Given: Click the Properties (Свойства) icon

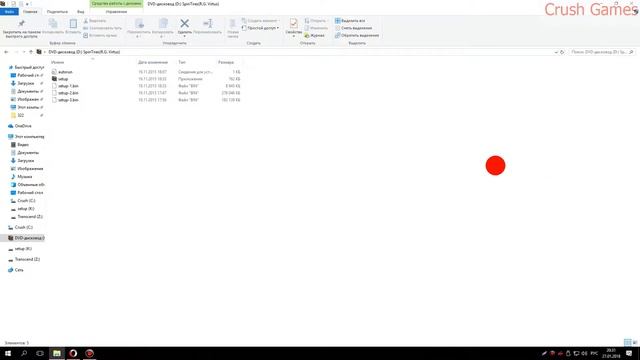Looking at the screenshot, I should click(x=293, y=23).
